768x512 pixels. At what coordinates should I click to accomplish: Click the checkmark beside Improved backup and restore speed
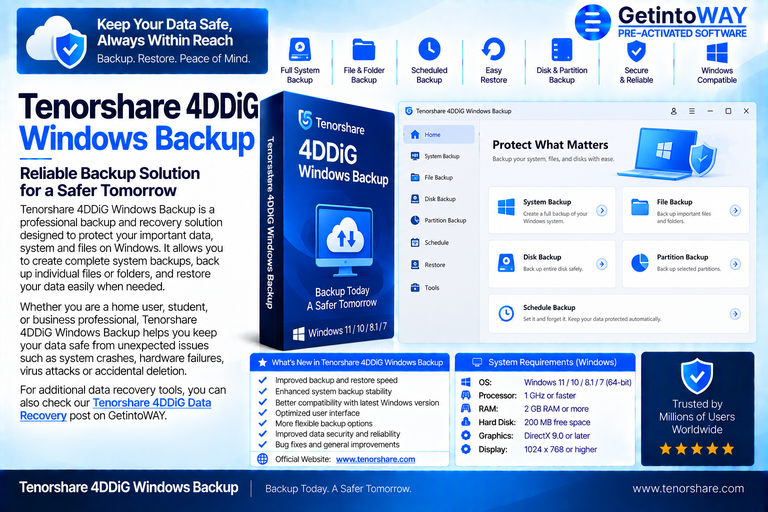pos(263,380)
